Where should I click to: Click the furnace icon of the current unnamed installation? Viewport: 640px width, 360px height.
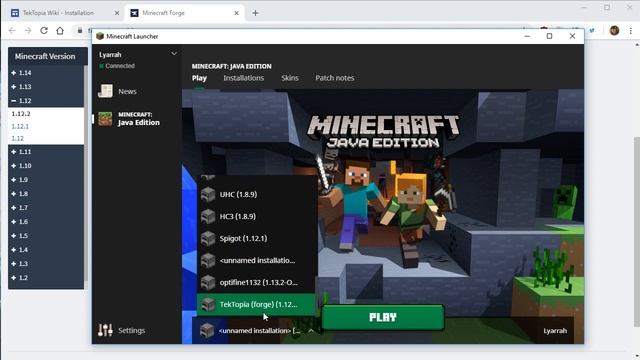(x=207, y=331)
